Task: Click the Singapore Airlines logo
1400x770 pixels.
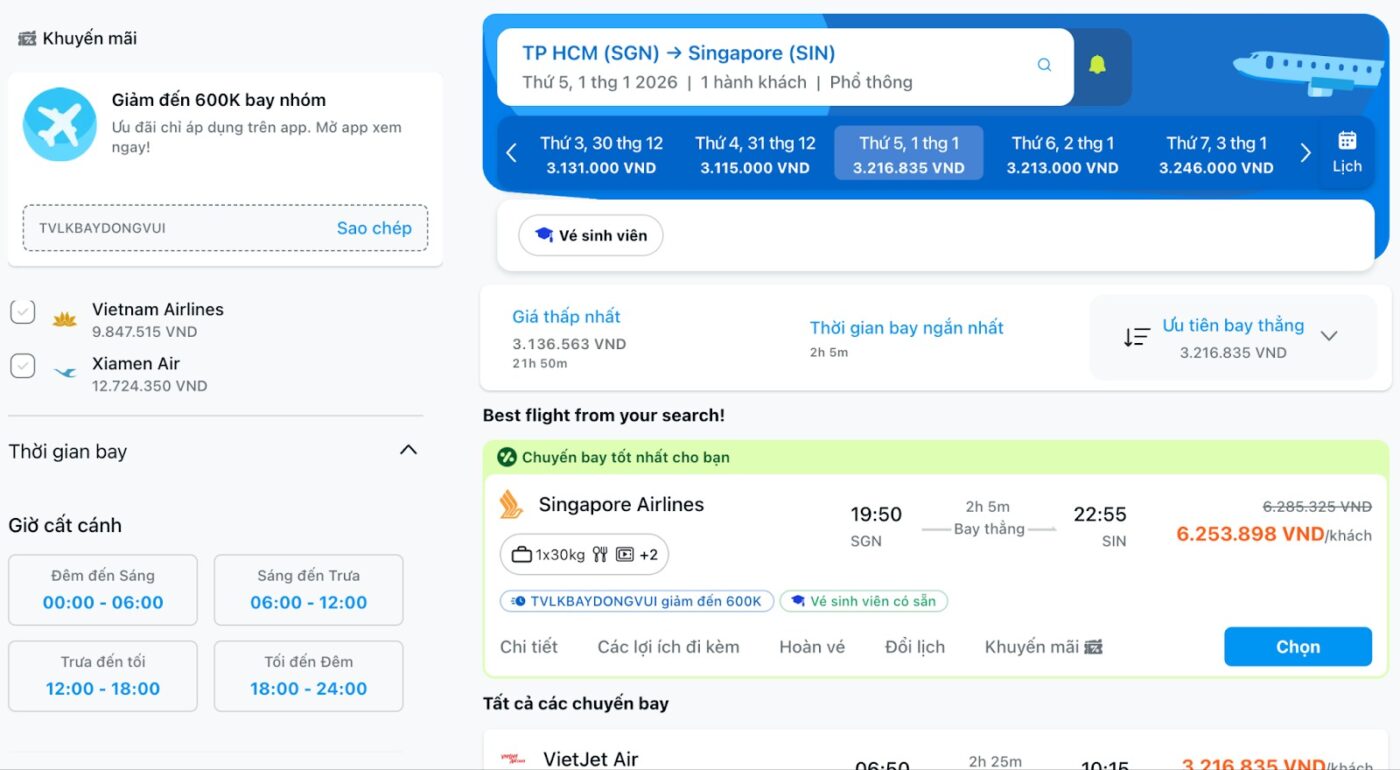Action: tap(512, 505)
